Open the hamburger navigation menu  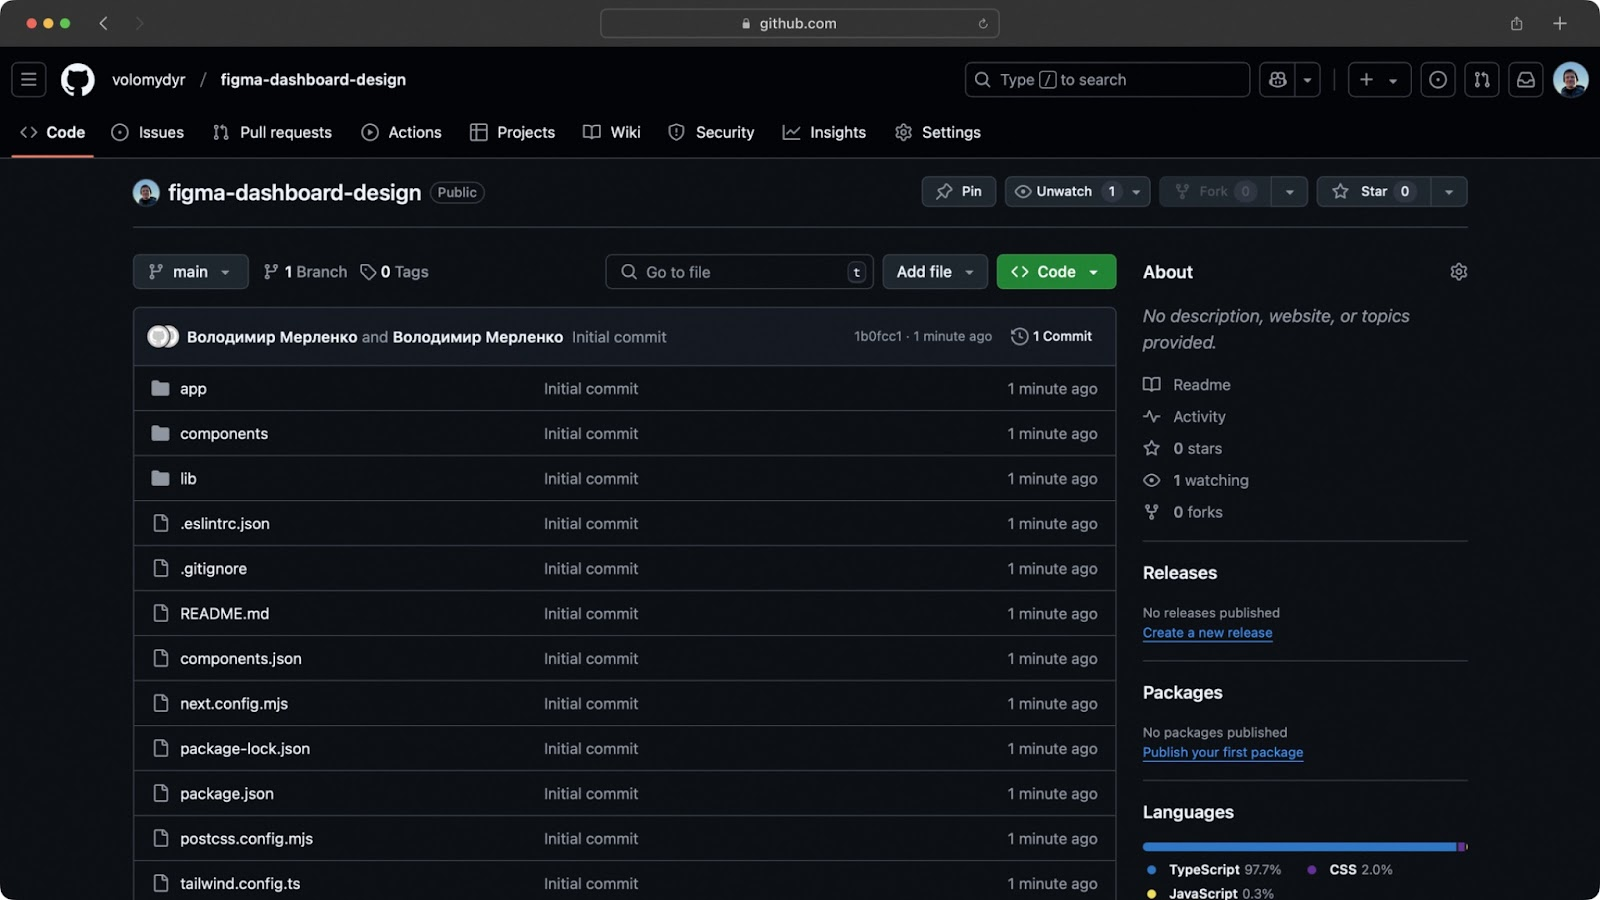pos(29,80)
